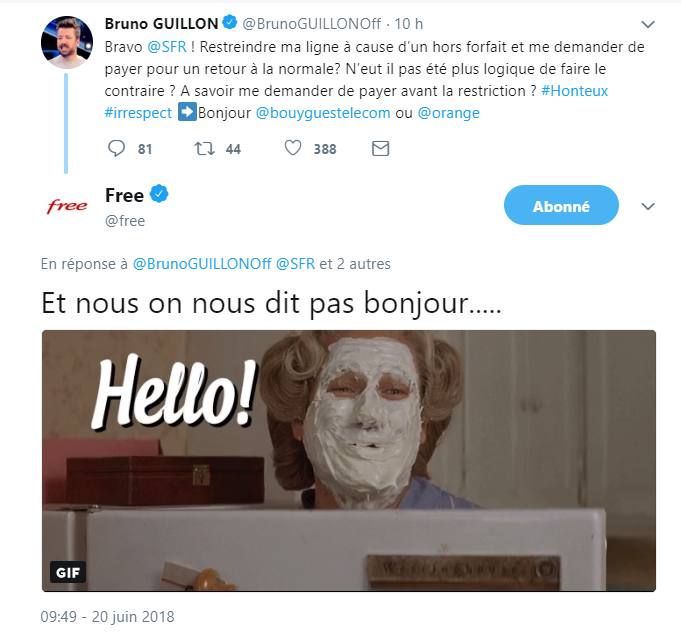The height and width of the screenshot is (633, 681).
Task: Expand the chevron menu on Bruno's tweet
Action: tap(648, 24)
